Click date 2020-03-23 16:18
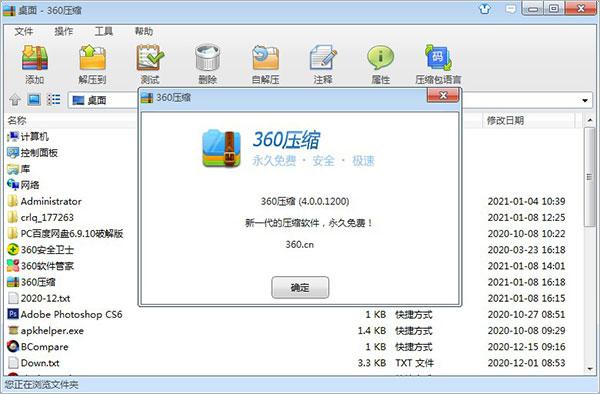600x394 pixels. [x=526, y=249]
